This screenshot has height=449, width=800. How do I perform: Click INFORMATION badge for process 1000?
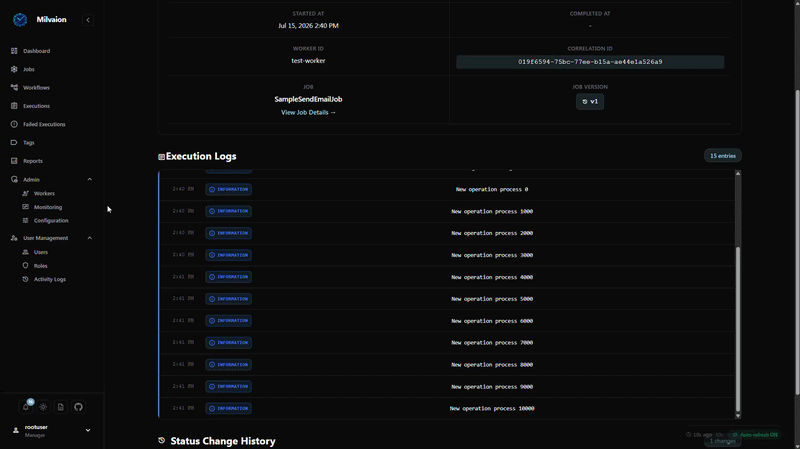(x=229, y=211)
